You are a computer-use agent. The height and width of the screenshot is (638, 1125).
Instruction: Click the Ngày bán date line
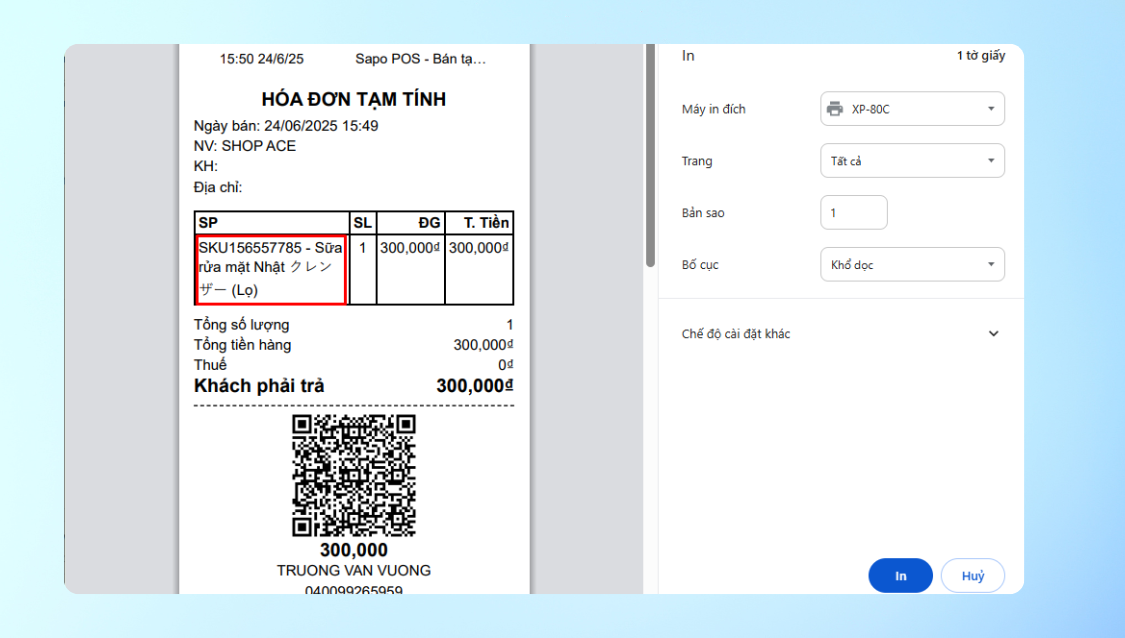coord(286,126)
